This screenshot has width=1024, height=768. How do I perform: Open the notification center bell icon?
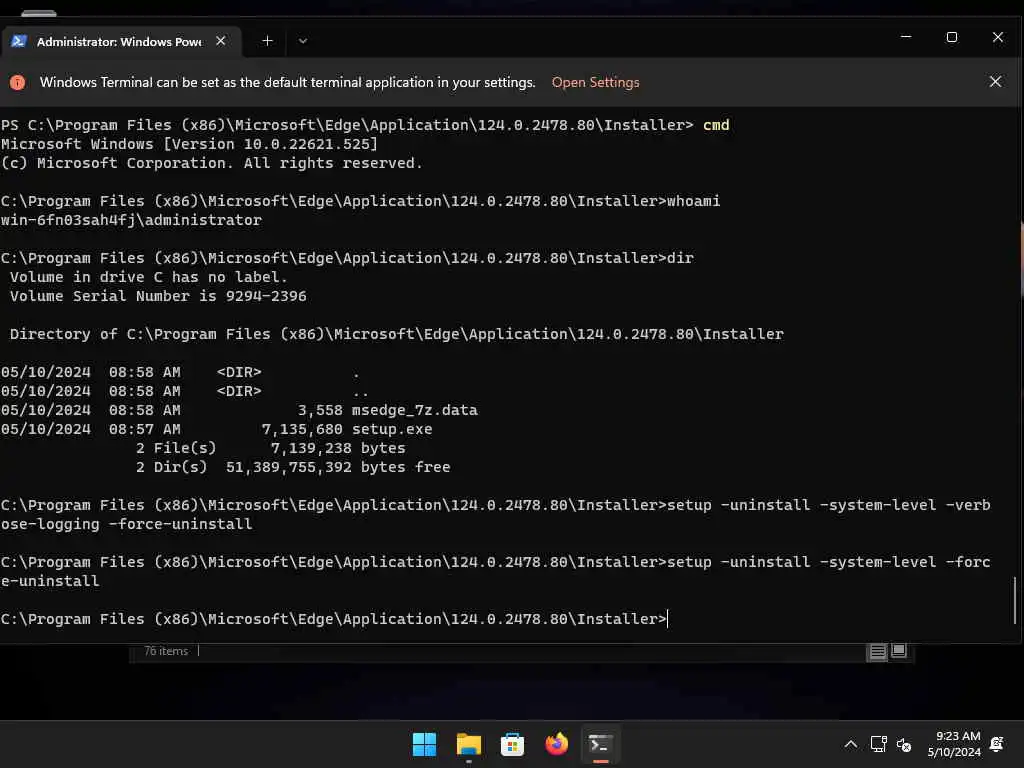click(x=997, y=744)
